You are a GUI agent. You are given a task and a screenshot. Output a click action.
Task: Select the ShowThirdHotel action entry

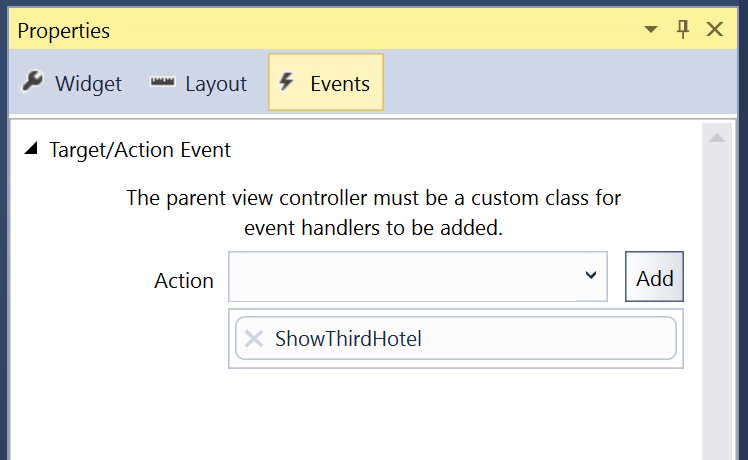click(x=456, y=338)
